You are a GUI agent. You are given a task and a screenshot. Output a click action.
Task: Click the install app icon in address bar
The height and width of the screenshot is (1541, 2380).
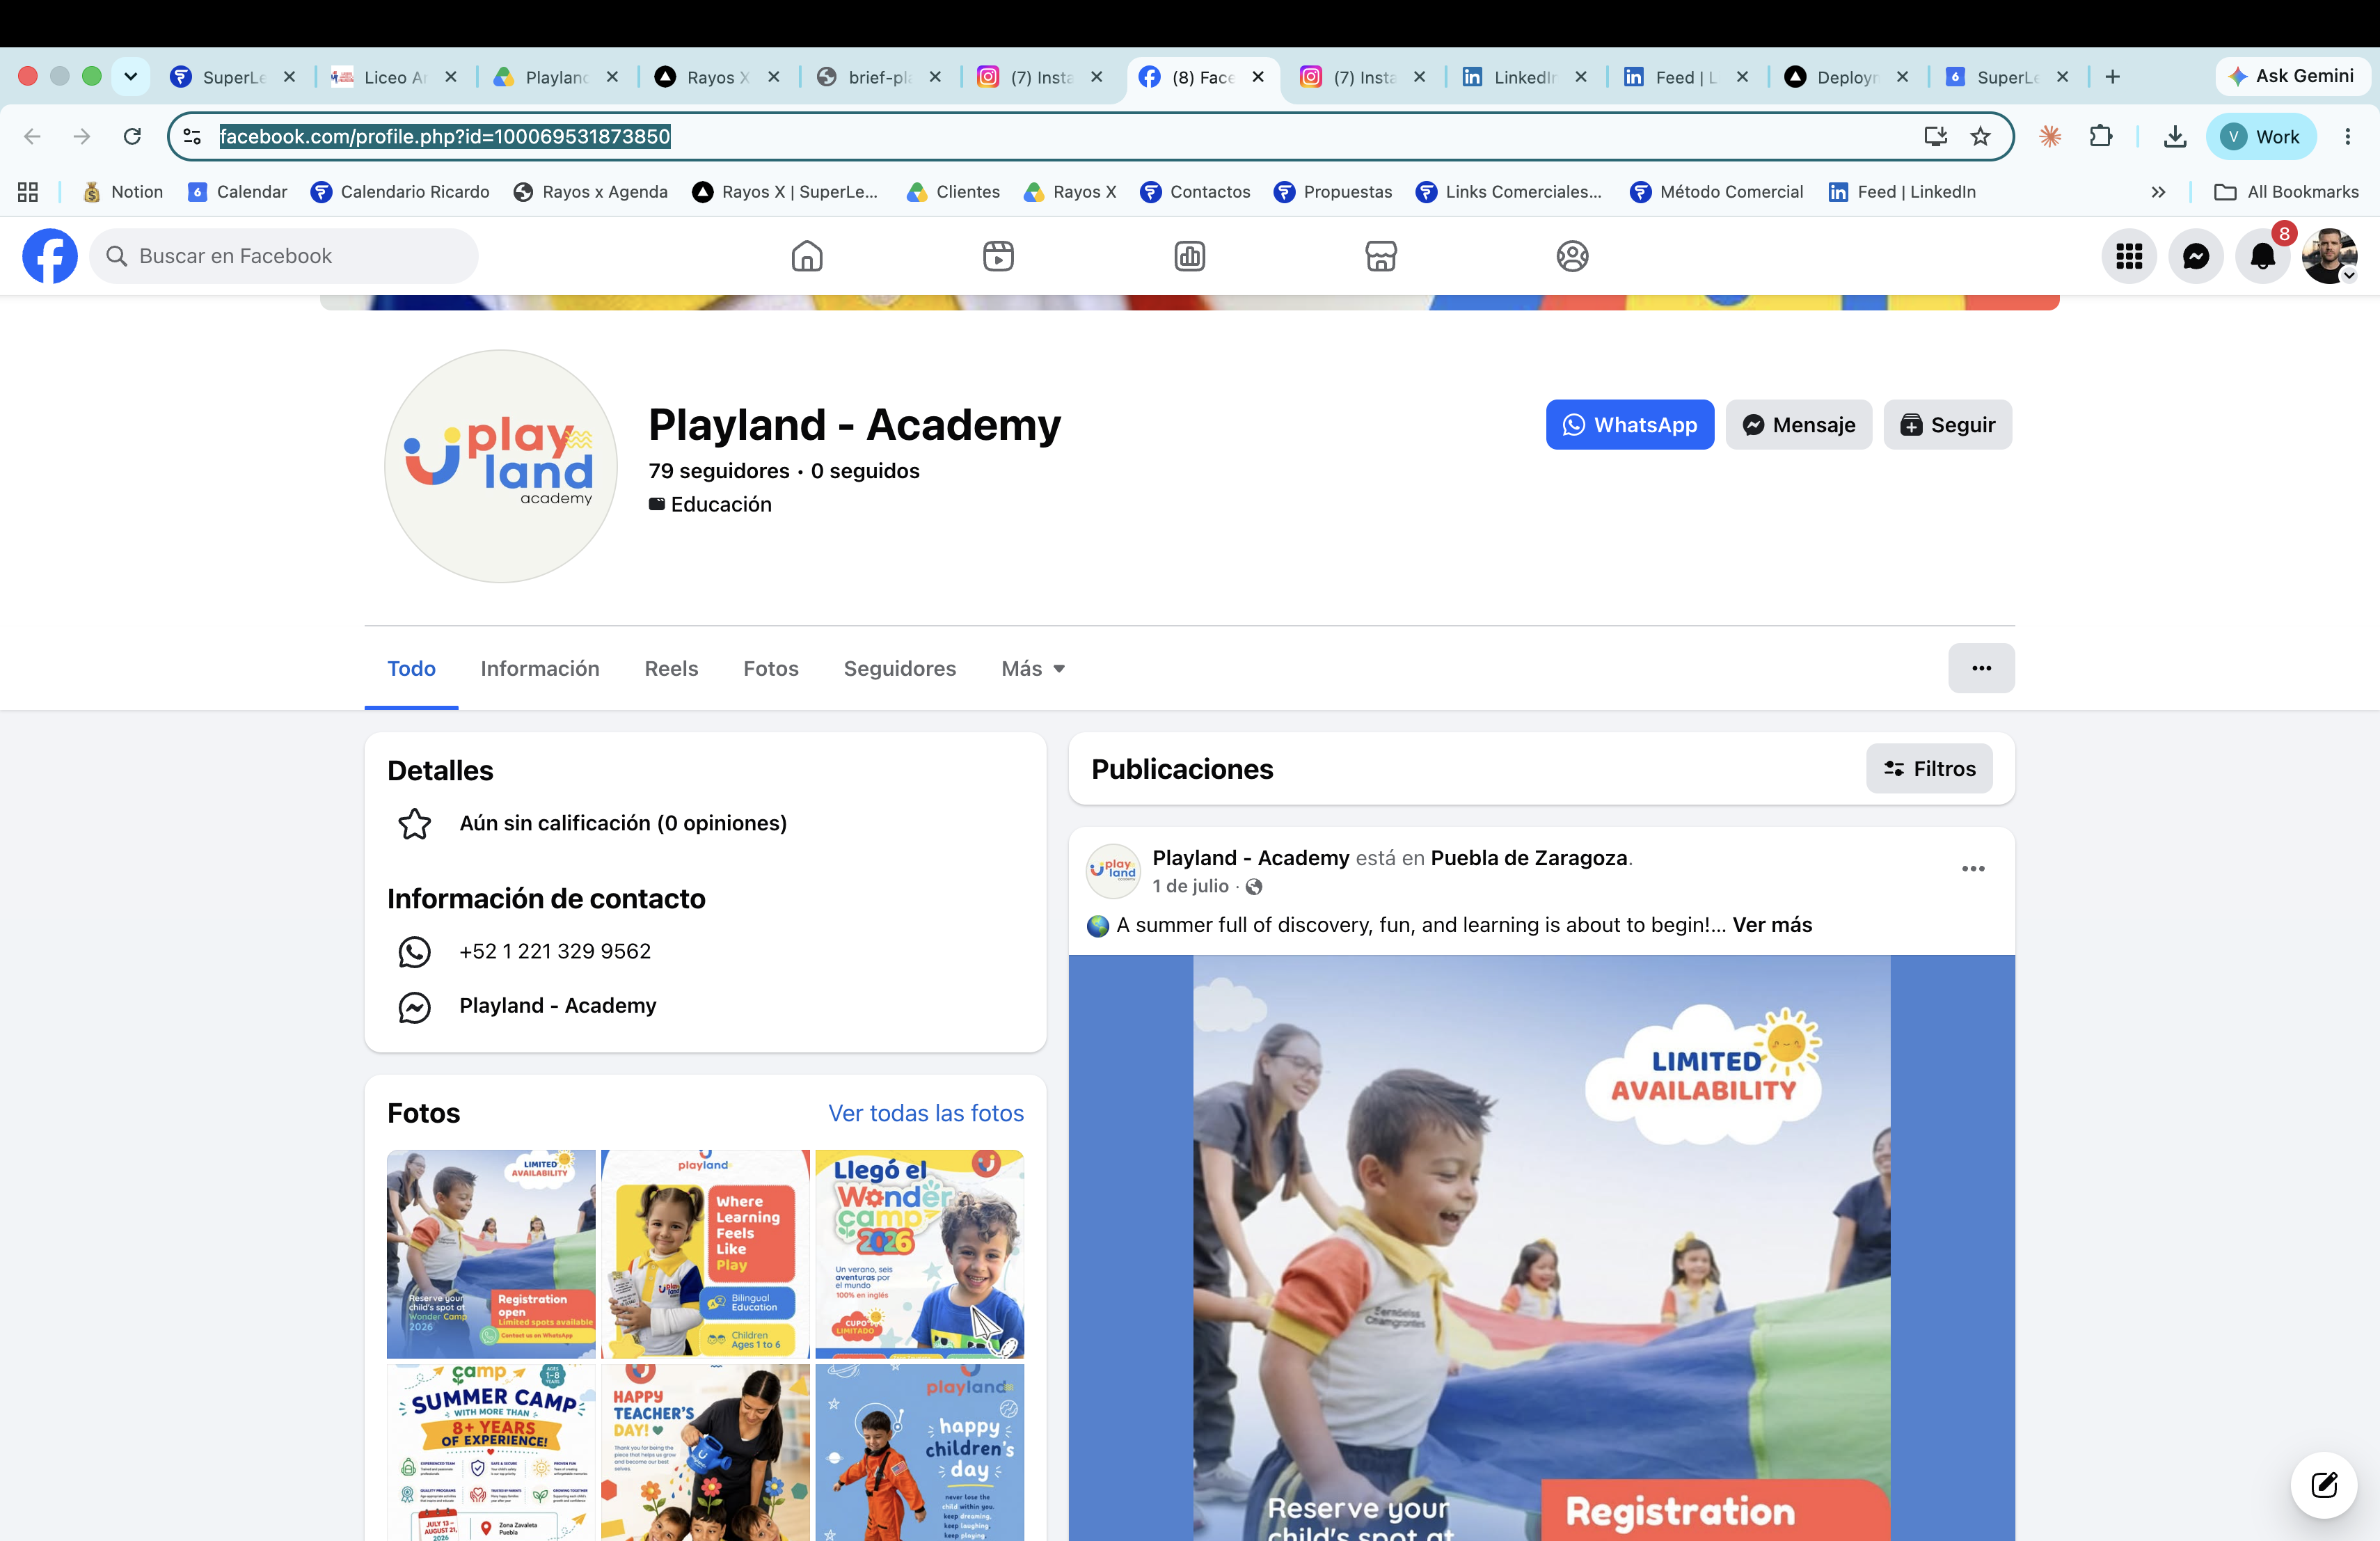click(x=1935, y=136)
